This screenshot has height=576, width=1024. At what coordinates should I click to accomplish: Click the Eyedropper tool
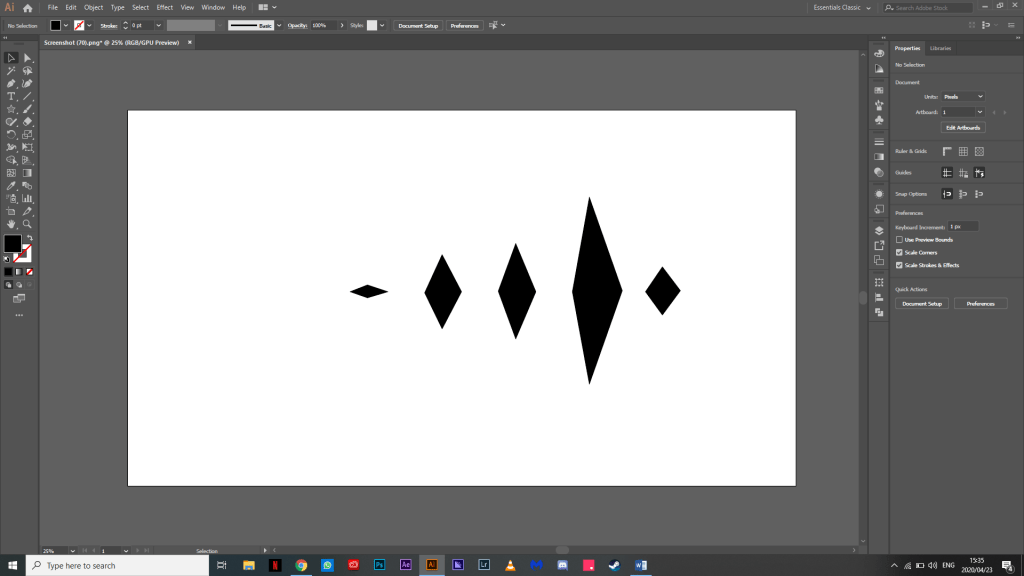point(11,186)
